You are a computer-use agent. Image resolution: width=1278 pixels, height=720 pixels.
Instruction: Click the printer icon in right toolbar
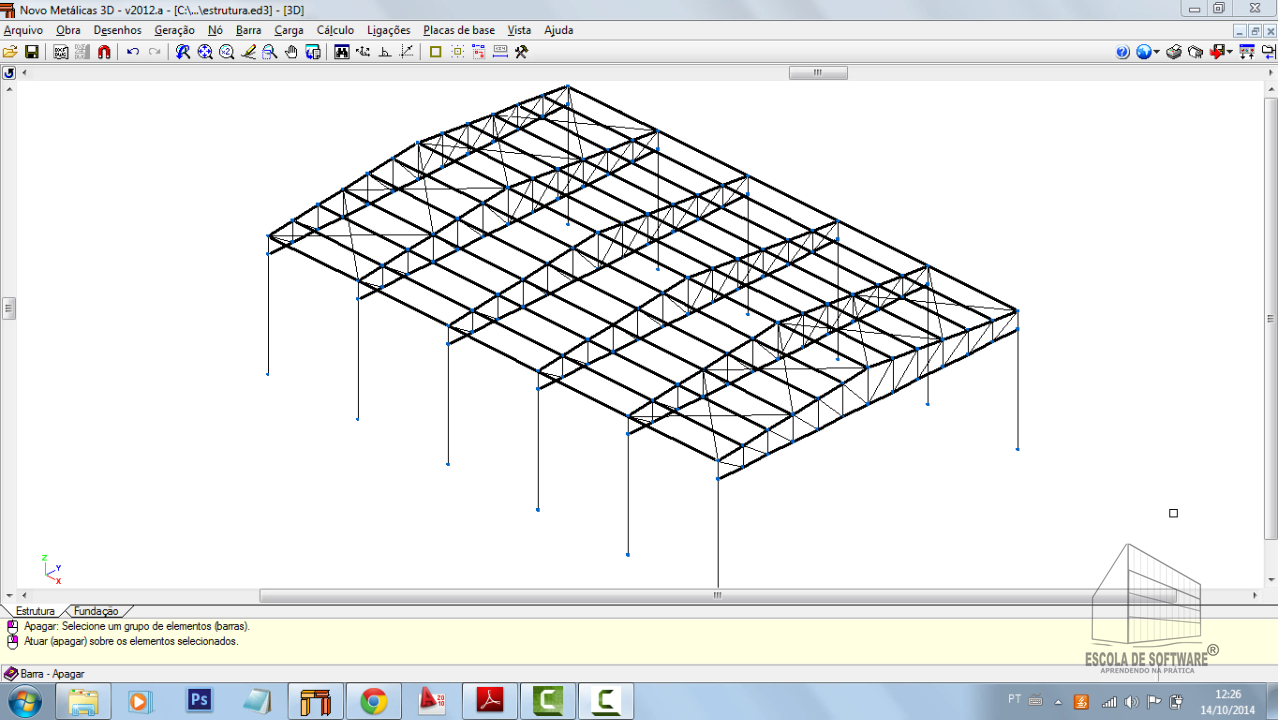pos(1174,52)
